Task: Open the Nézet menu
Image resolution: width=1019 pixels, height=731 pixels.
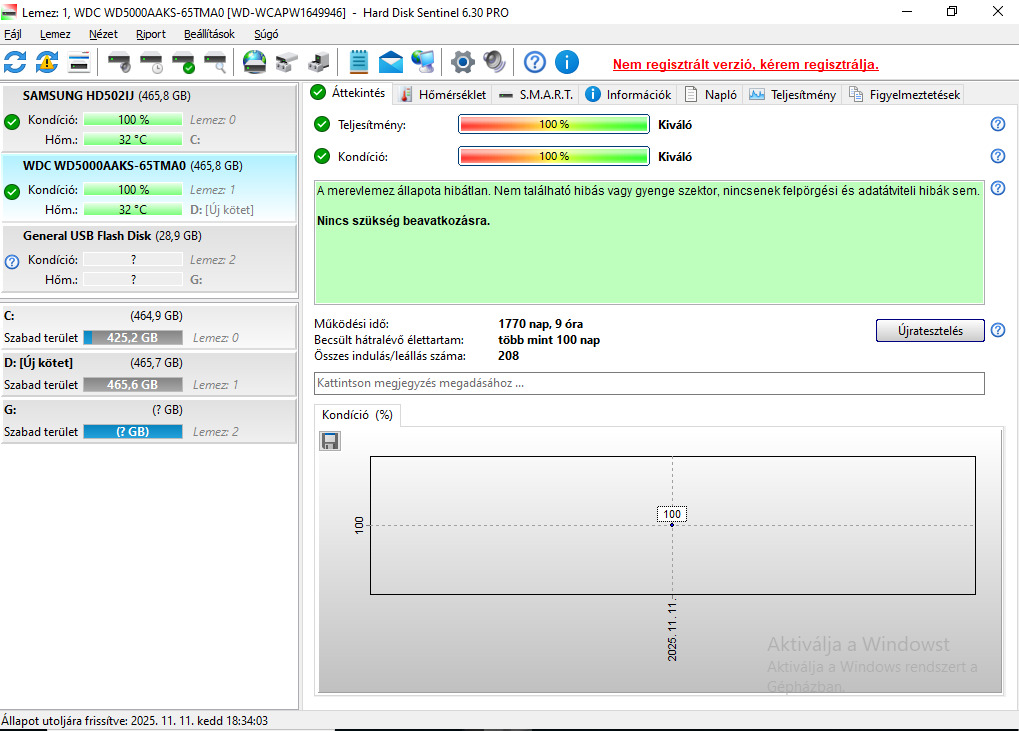Action: [103, 34]
